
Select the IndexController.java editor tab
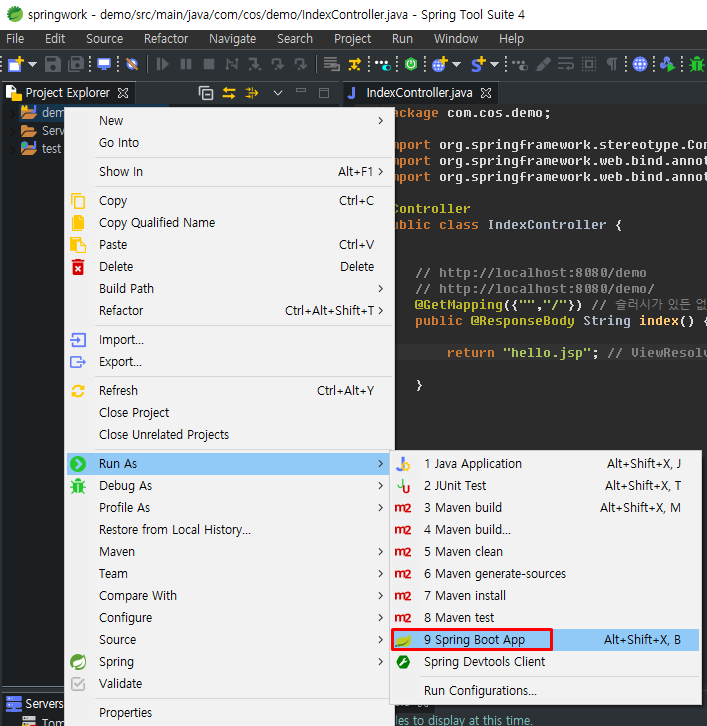(x=419, y=93)
